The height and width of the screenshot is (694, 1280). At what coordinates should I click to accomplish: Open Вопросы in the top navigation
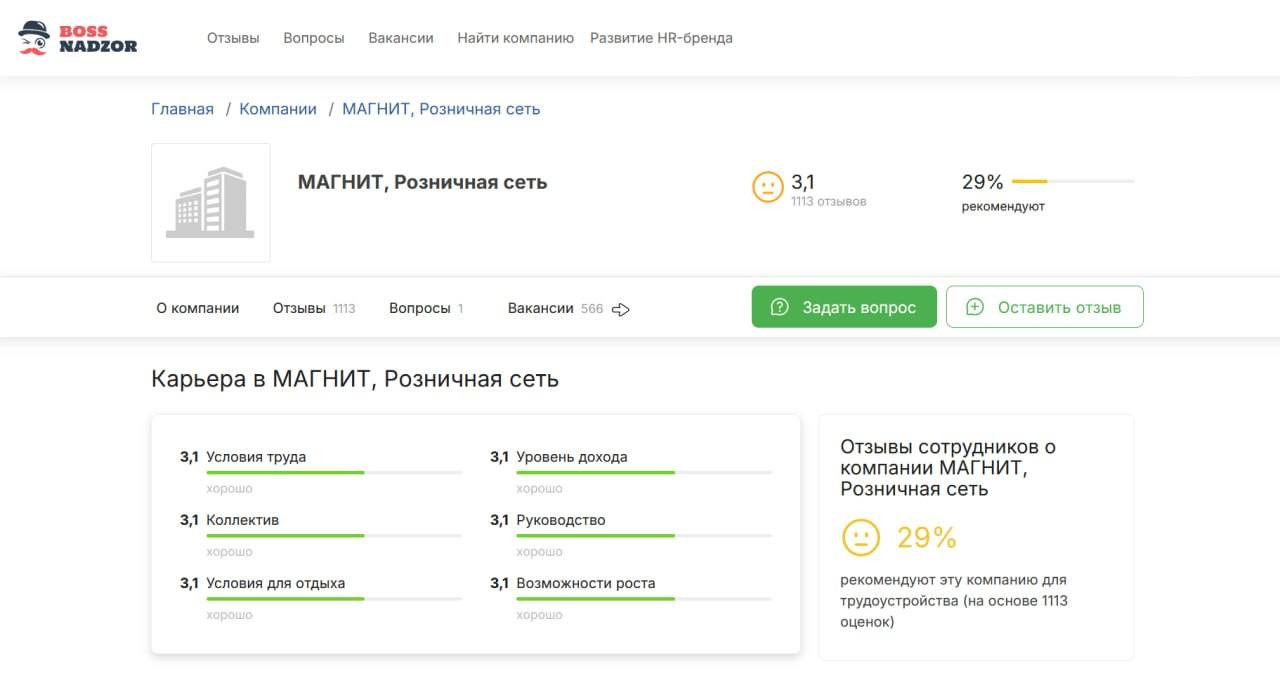tap(314, 38)
